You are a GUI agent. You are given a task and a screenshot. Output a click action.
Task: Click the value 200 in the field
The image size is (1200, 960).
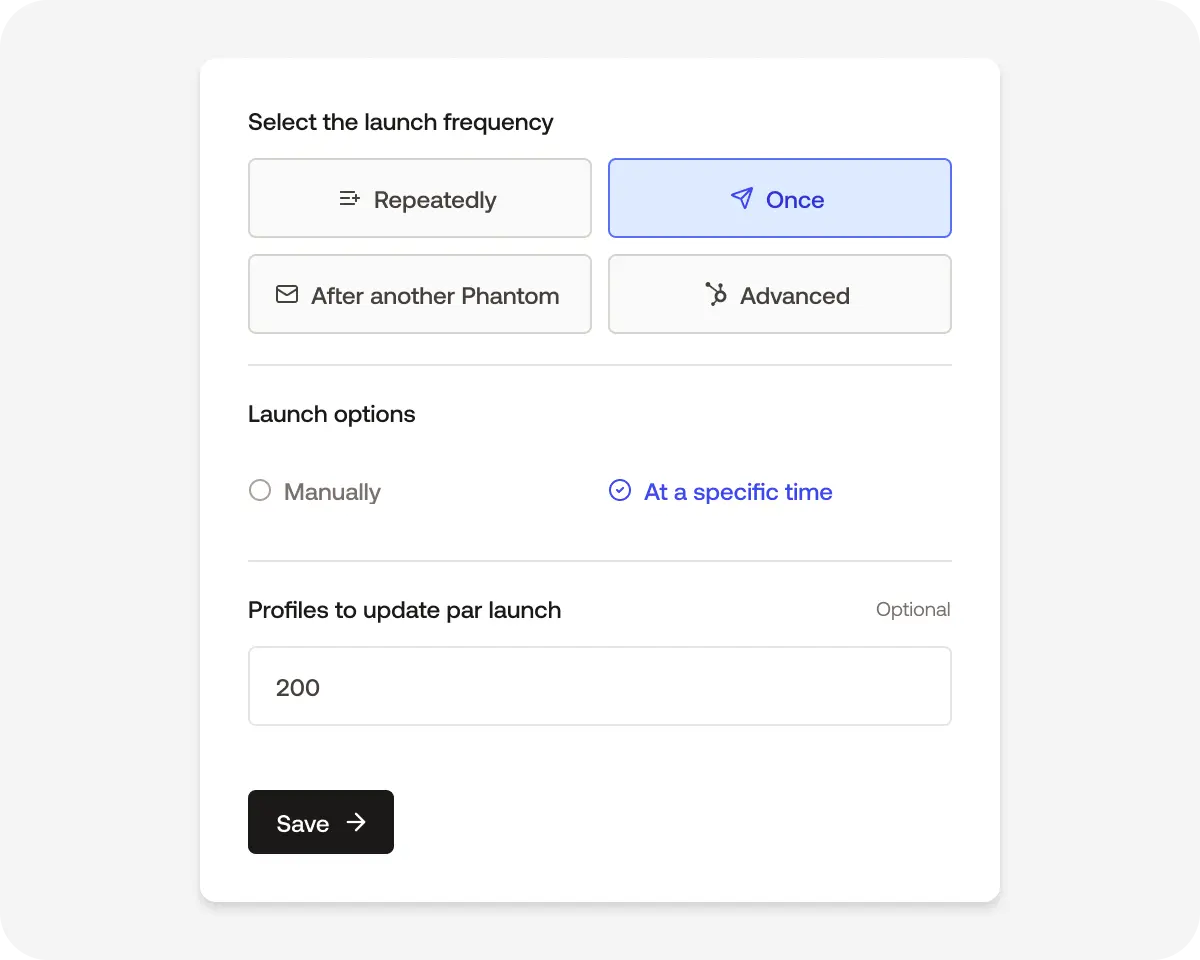point(298,687)
